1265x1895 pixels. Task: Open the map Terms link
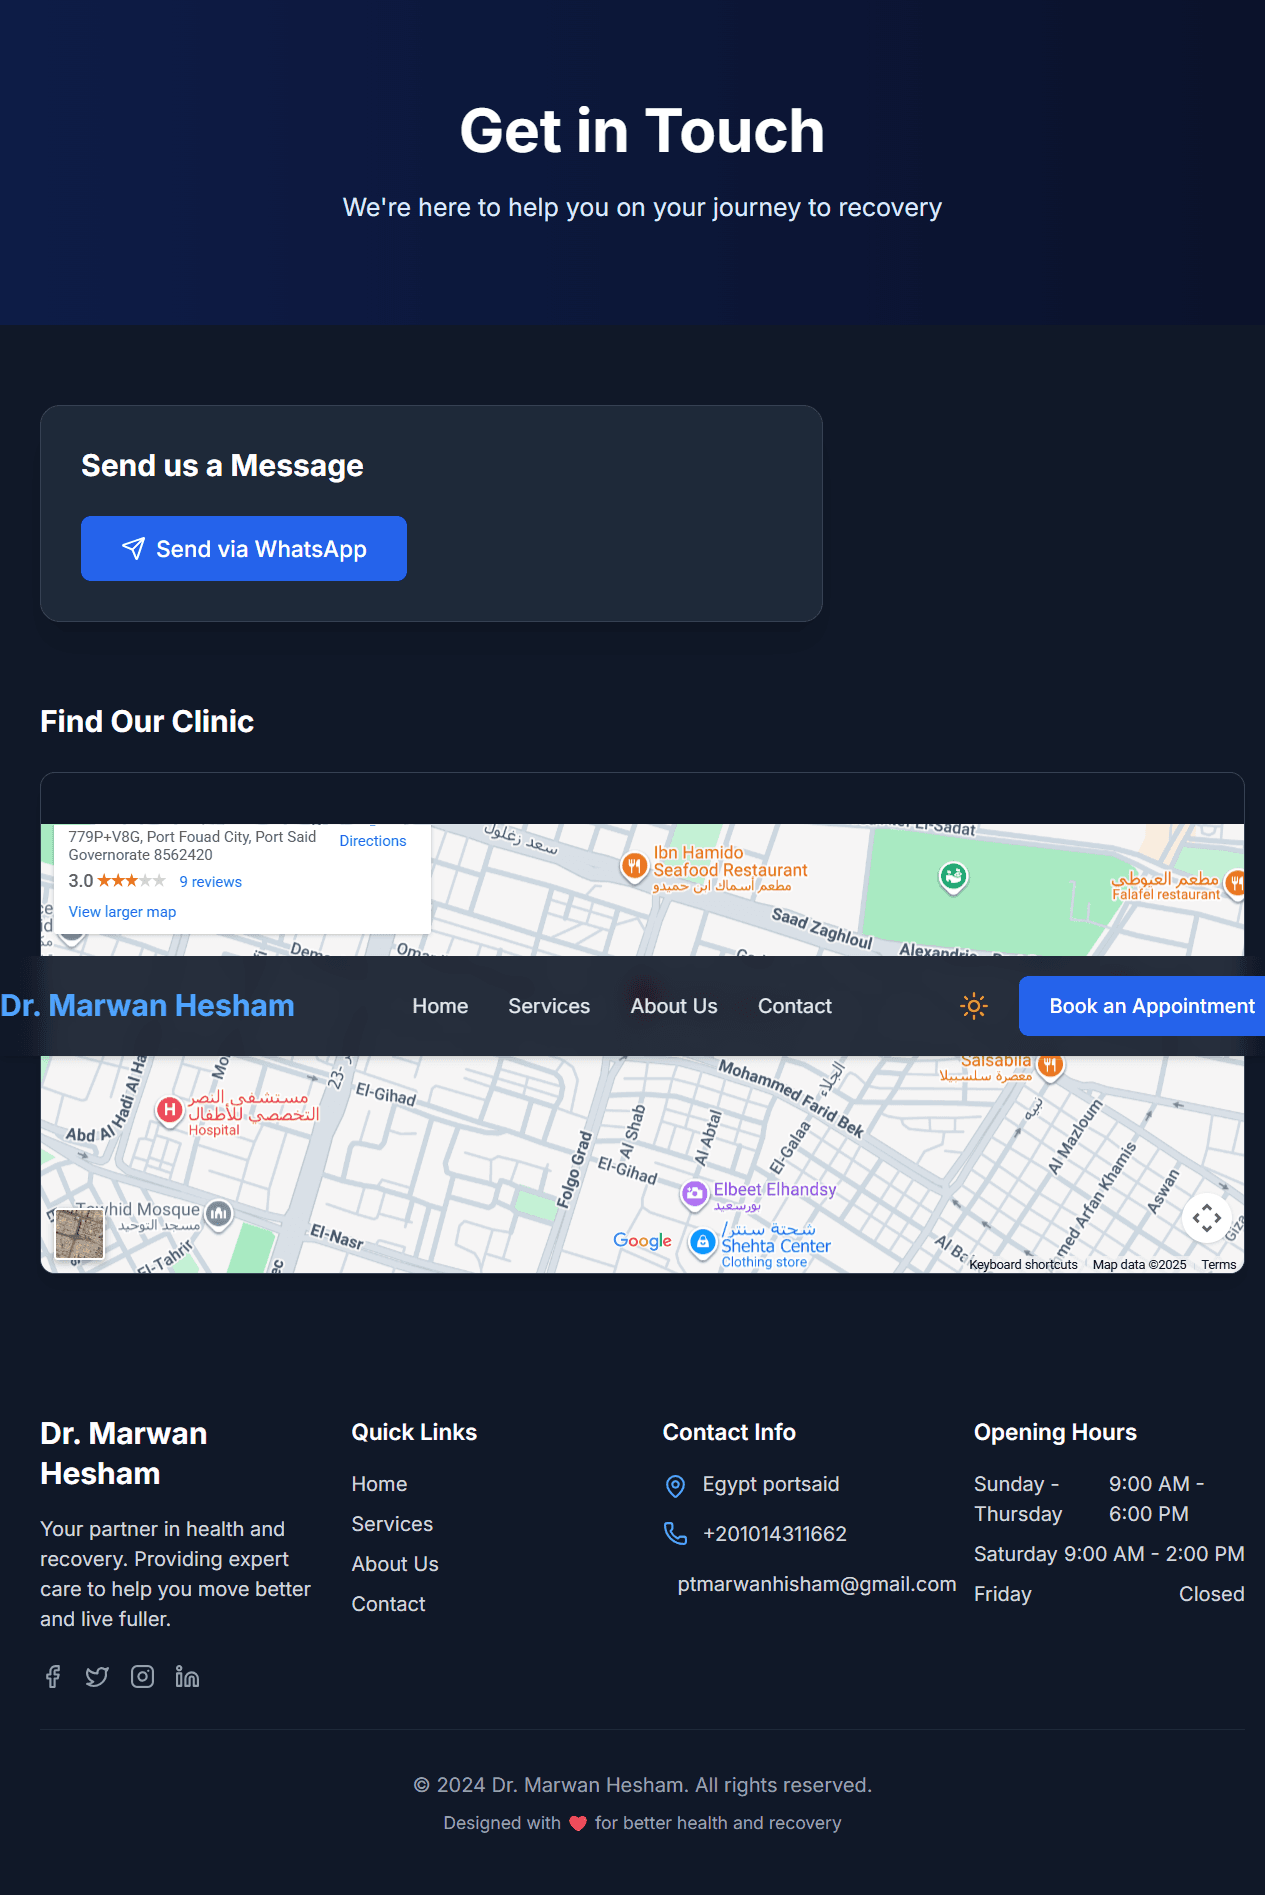tap(1219, 1265)
